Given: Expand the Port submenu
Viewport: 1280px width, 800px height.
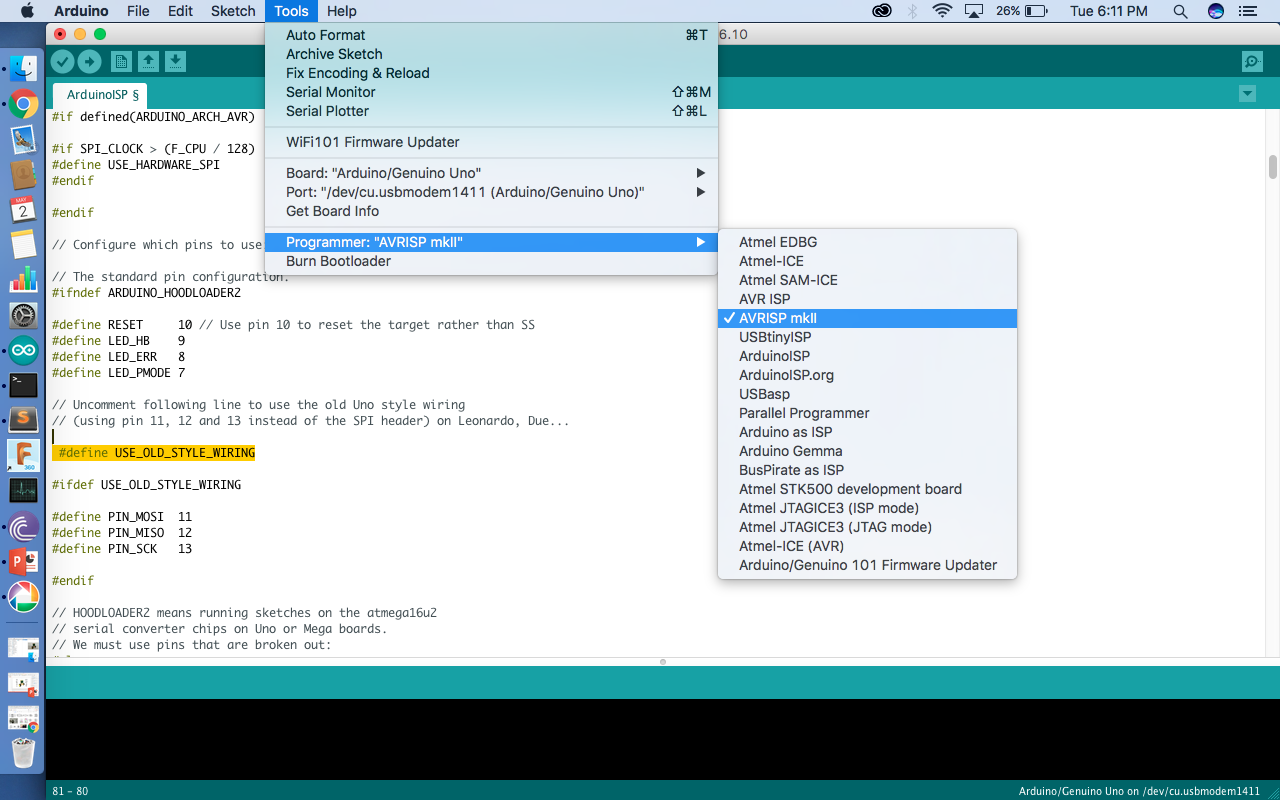Looking at the screenshot, I should [x=491, y=192].
